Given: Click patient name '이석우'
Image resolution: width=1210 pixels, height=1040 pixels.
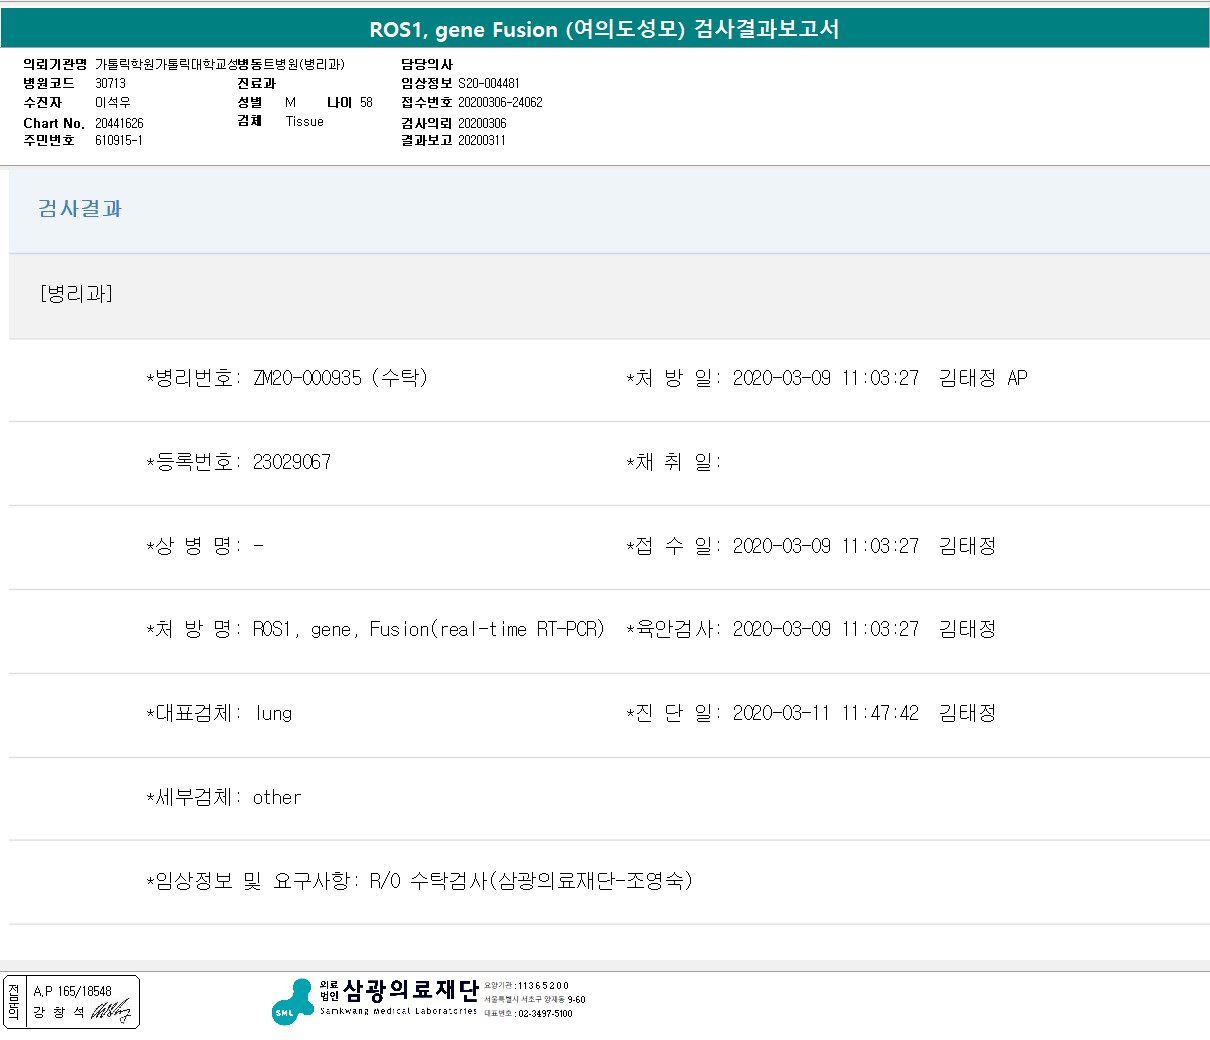Looking at the screenshot, I should [112, 103].
